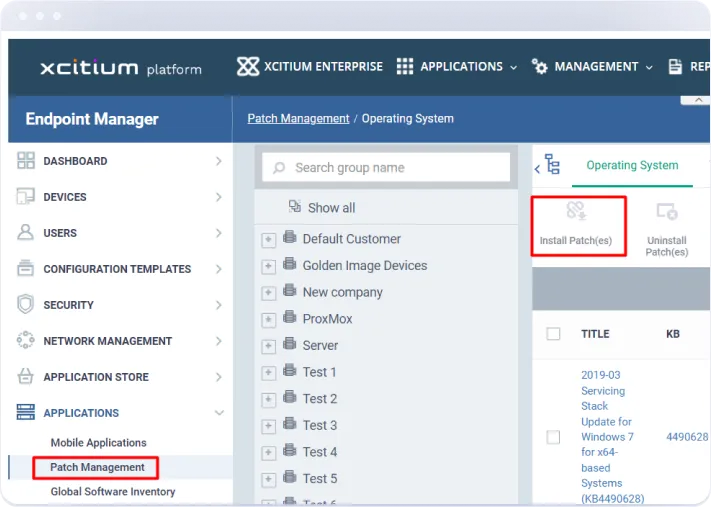Switch to the Operating System tab
Image resolution: width=711 pixels, height=507 pixels.
[632, 166]
